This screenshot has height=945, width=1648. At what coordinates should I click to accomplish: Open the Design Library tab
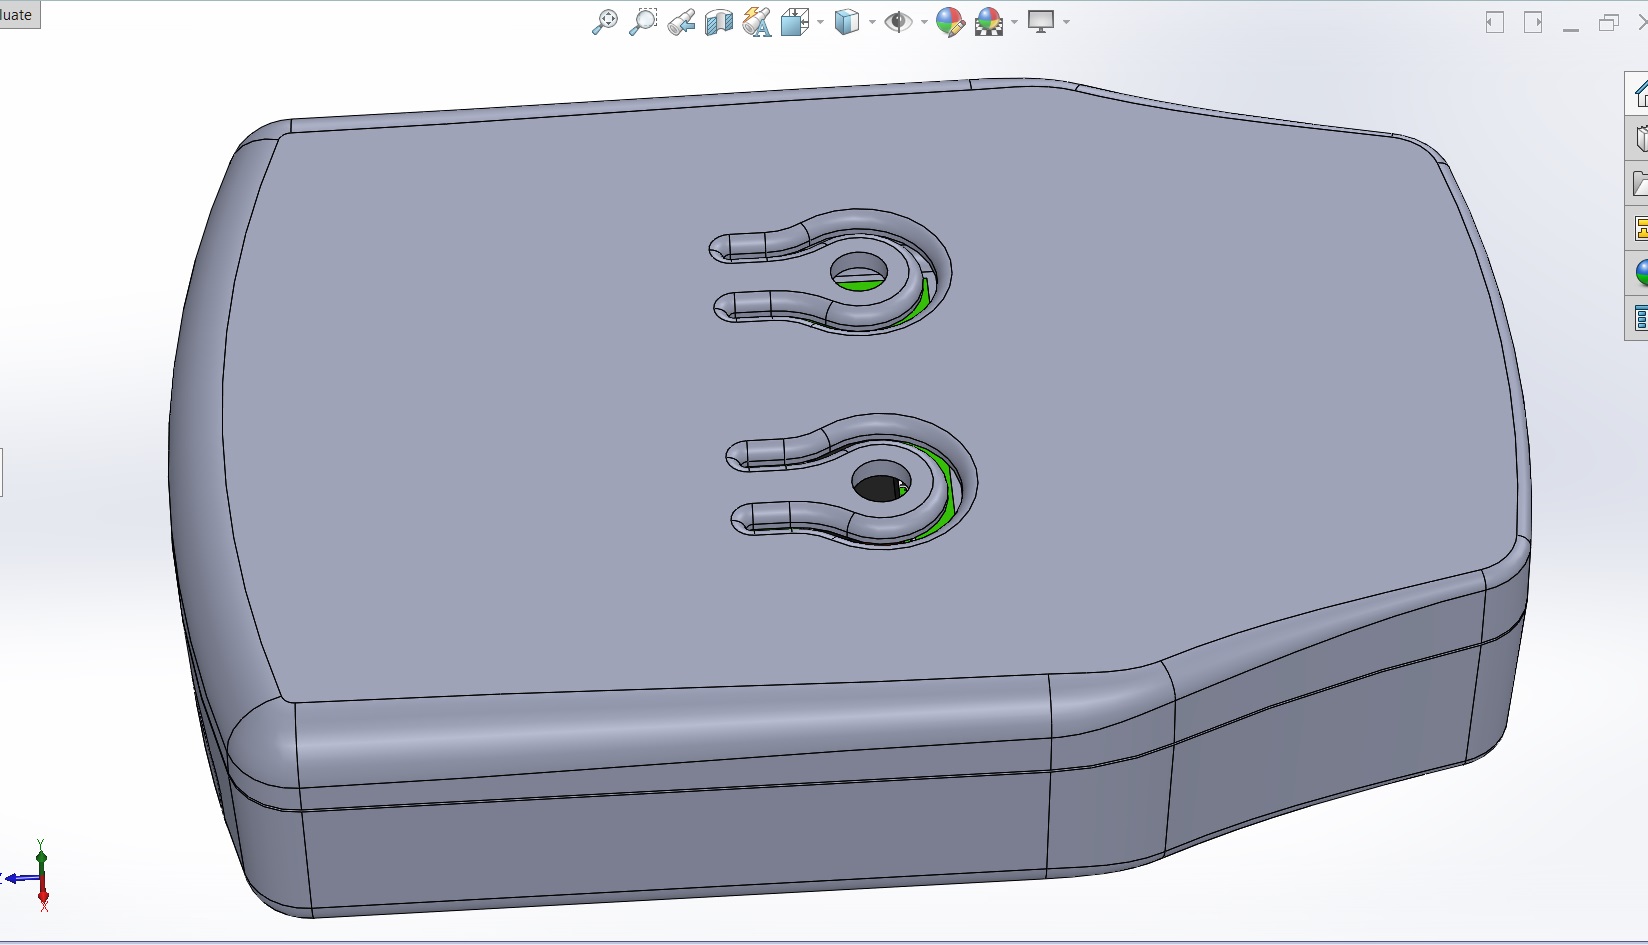point(1638,138)
